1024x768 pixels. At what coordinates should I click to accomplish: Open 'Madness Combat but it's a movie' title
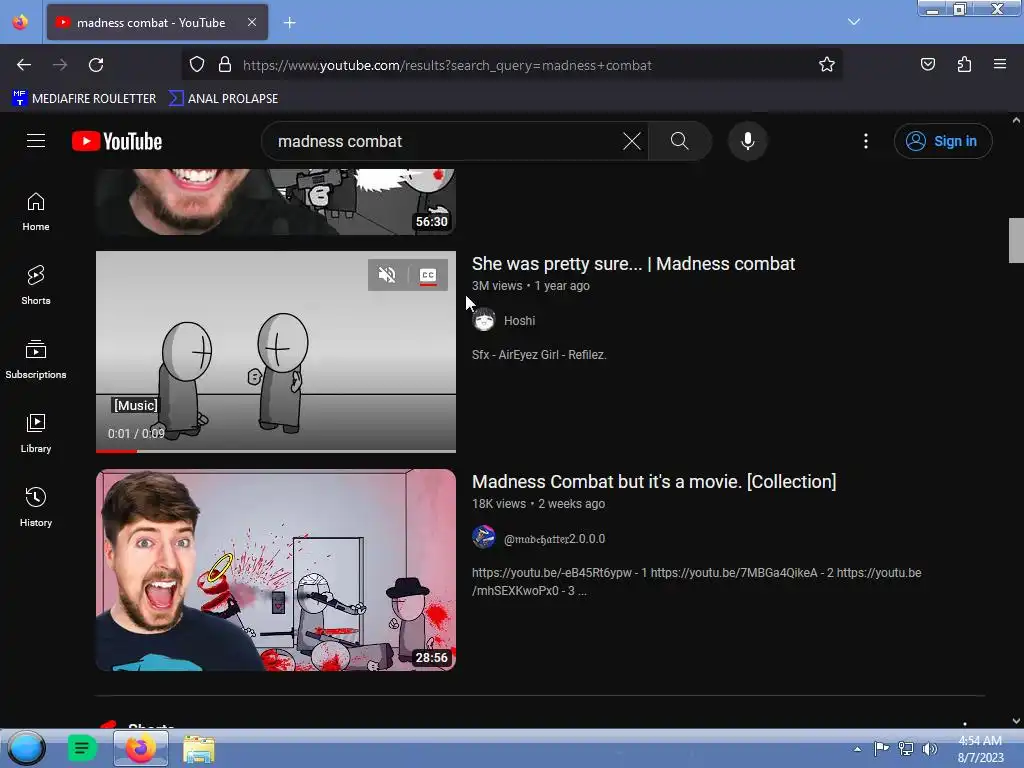click(654, 482)
